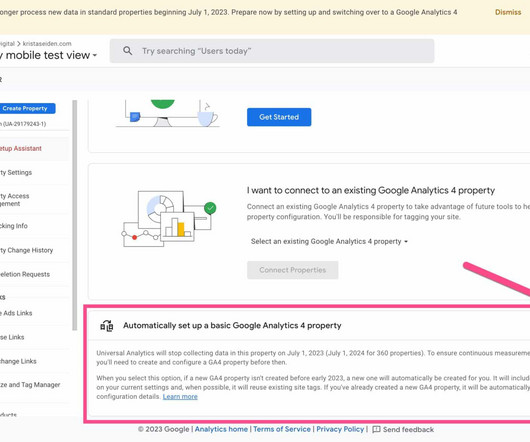
Task: Open Tracking Info in the sidebar
Action: (x=34, y=226)
